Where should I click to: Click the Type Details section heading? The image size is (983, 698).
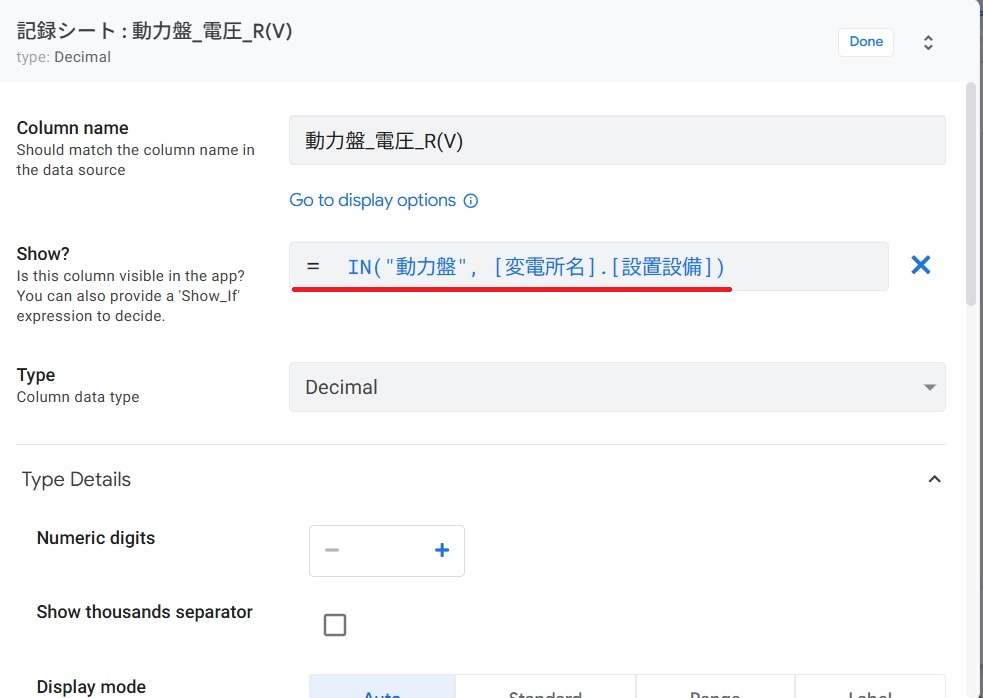click(76, 480)
